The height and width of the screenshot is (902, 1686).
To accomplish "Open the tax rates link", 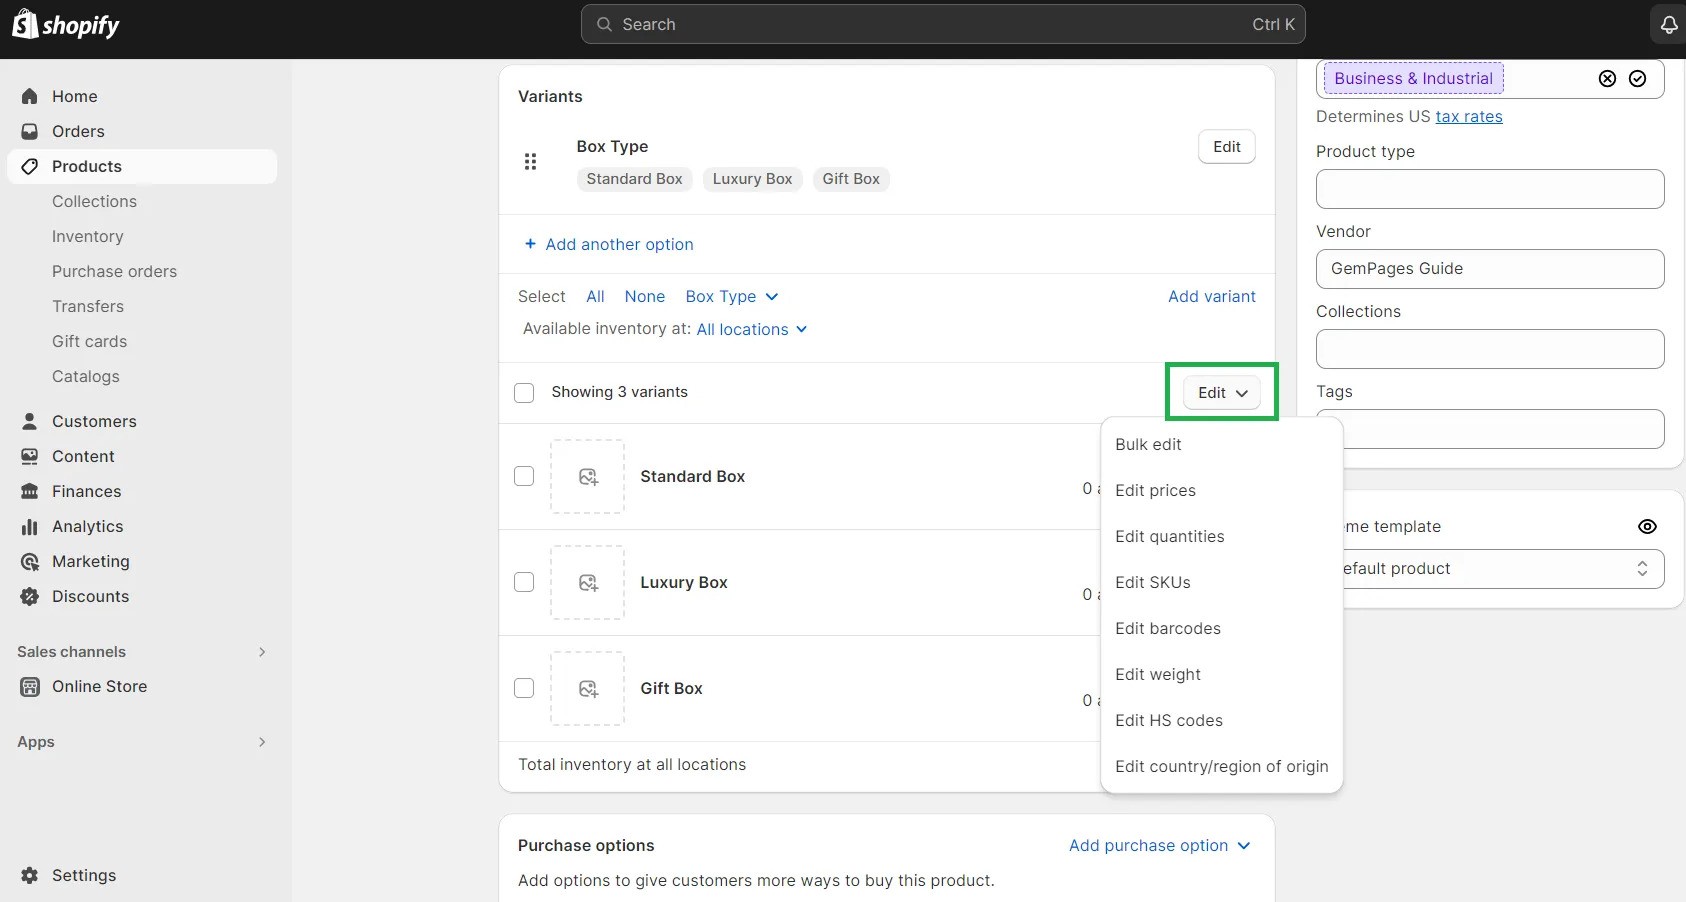I will [1469, 116].
